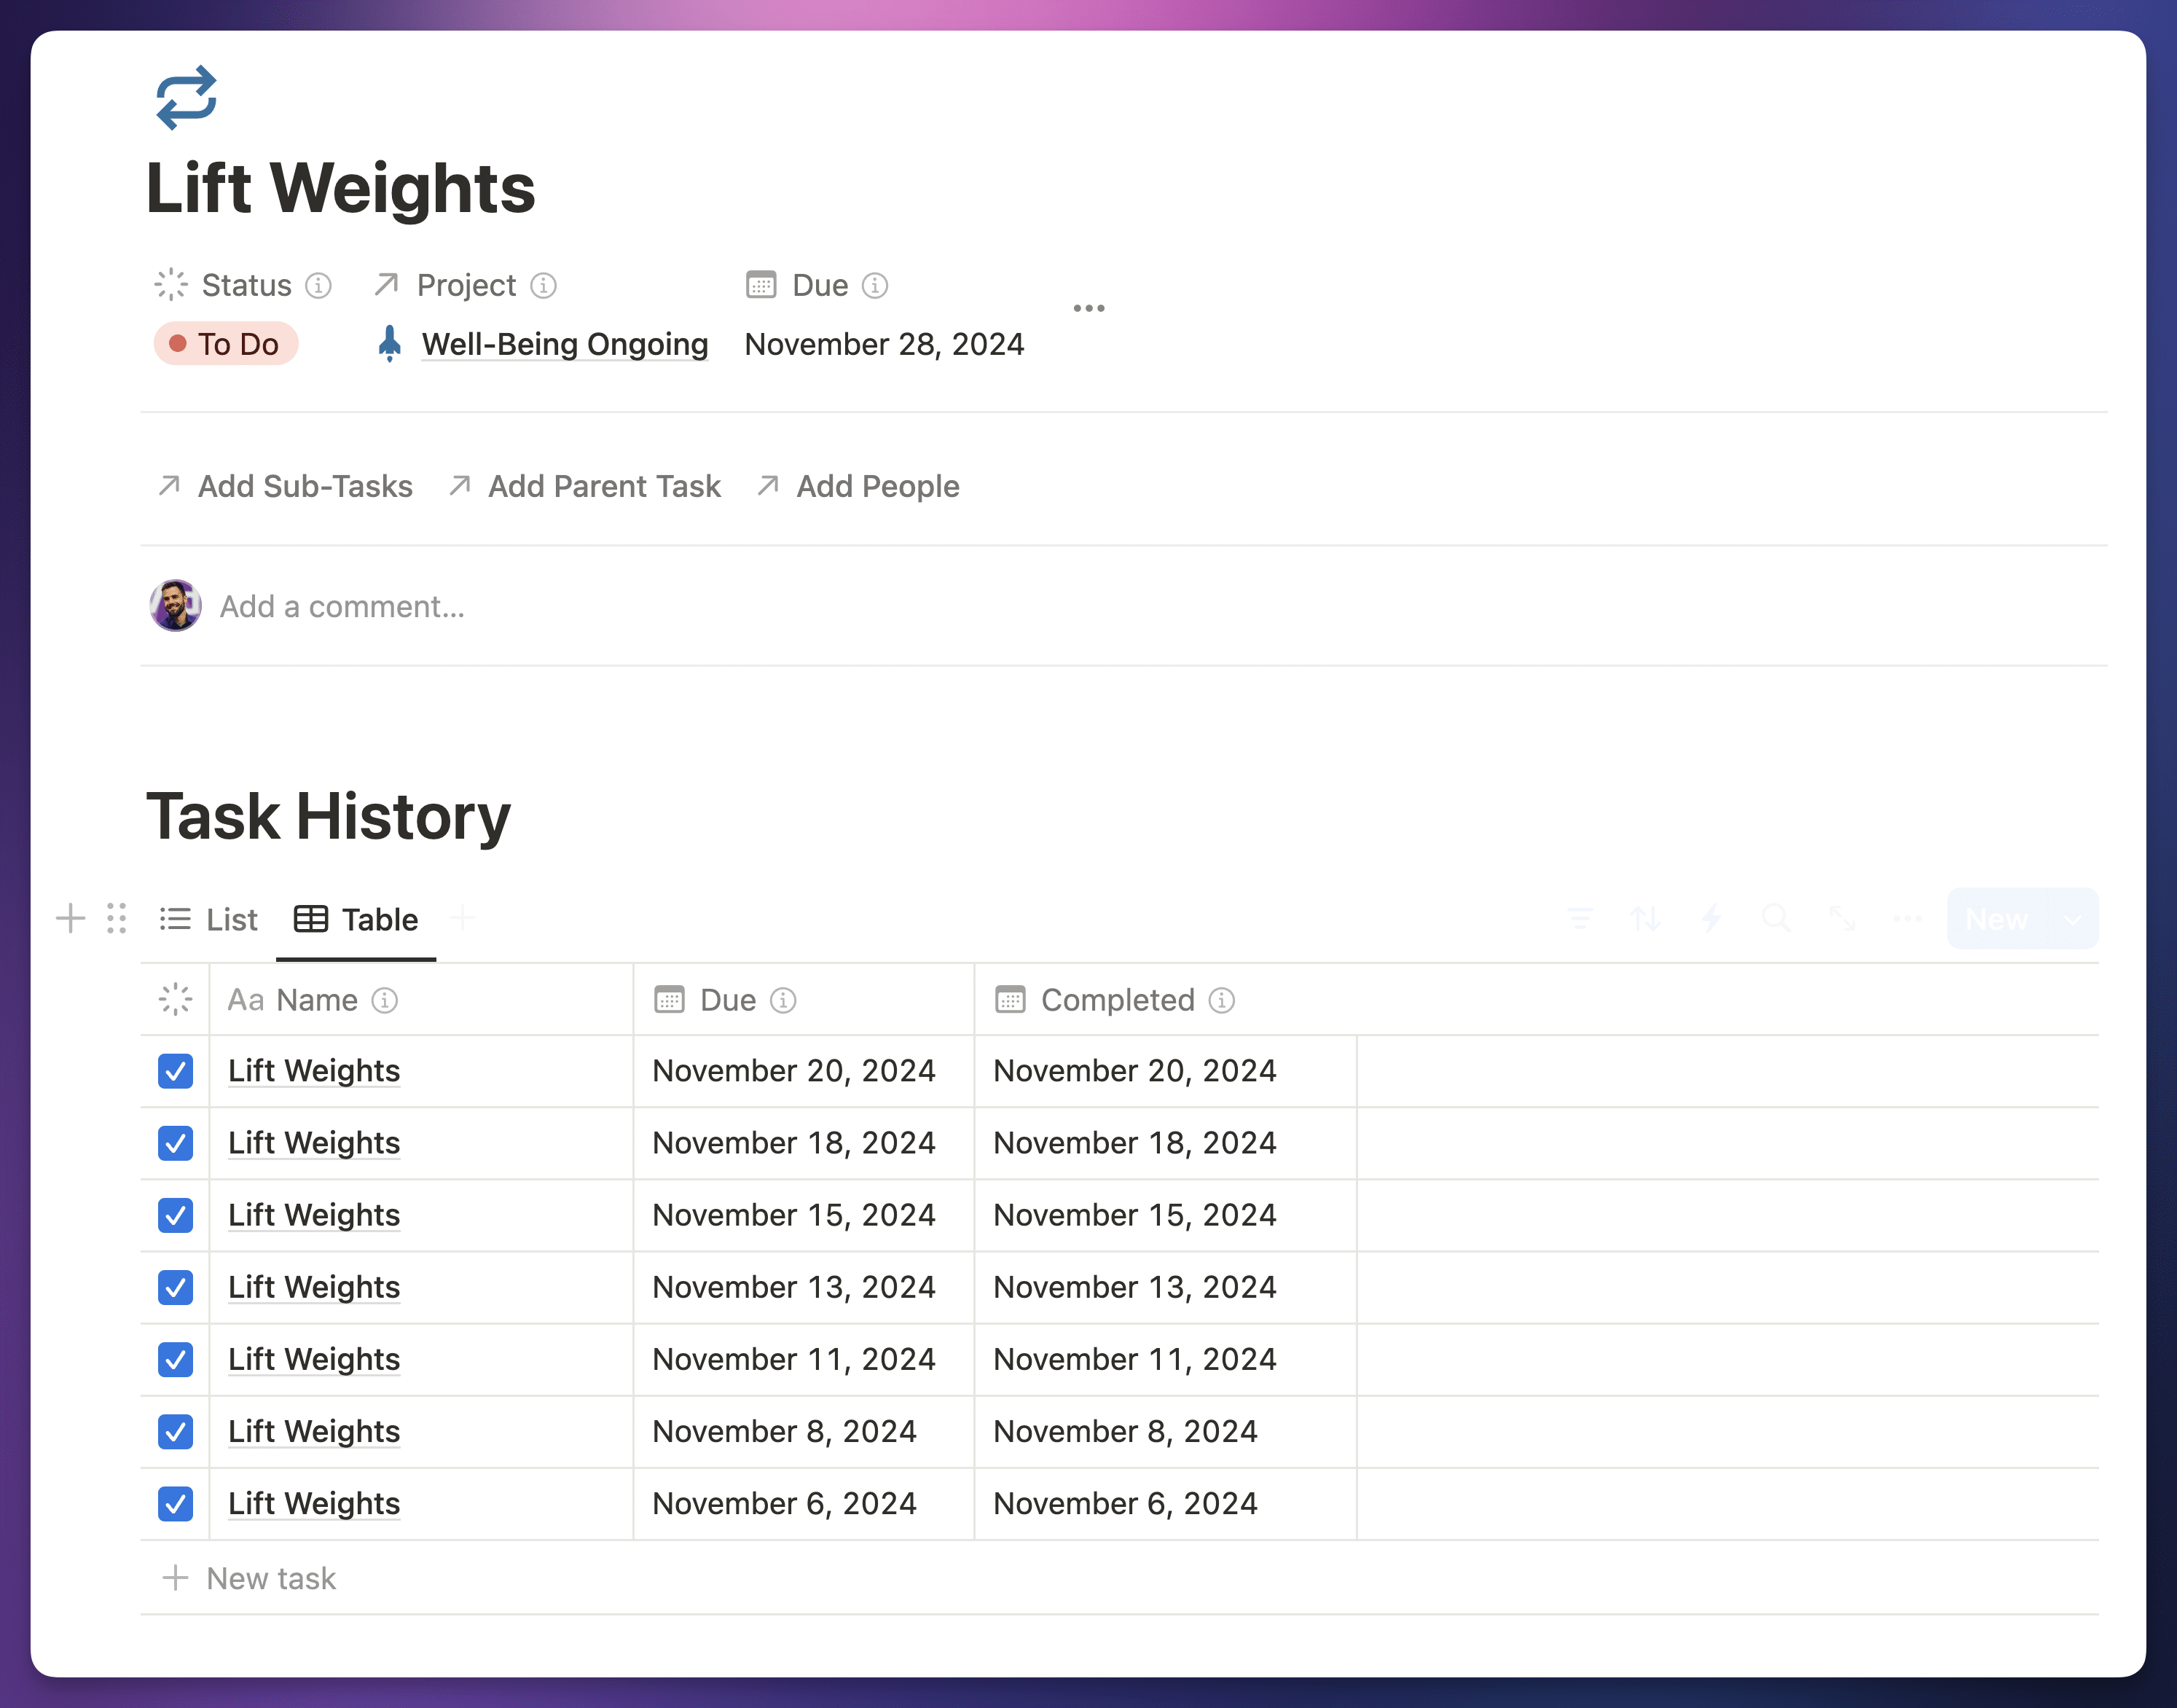Screen dimensions: 2177x1708
Task: Click Add Parent Task
Action: [585, 486]
